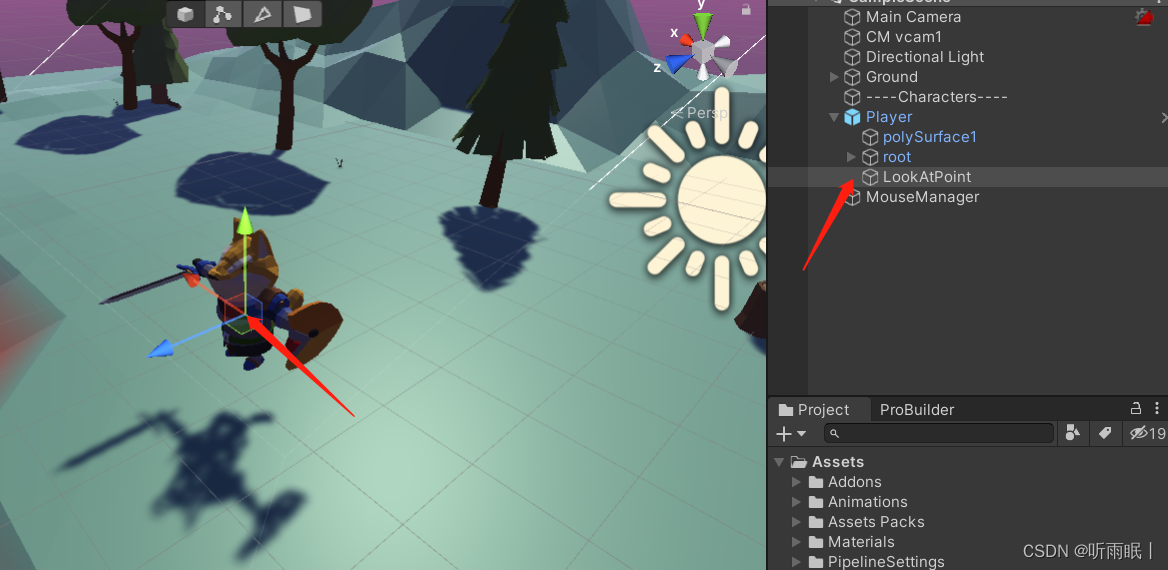The height and width of the screenshot is (570, 1168).
Task: Switch to the Project tab
Action: (814, 410)
